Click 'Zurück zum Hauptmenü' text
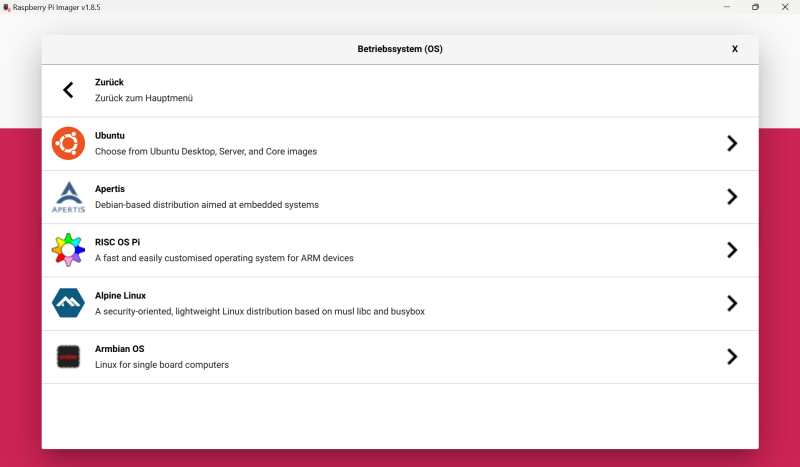The image size is (800, 467). (x=144, y=98)
